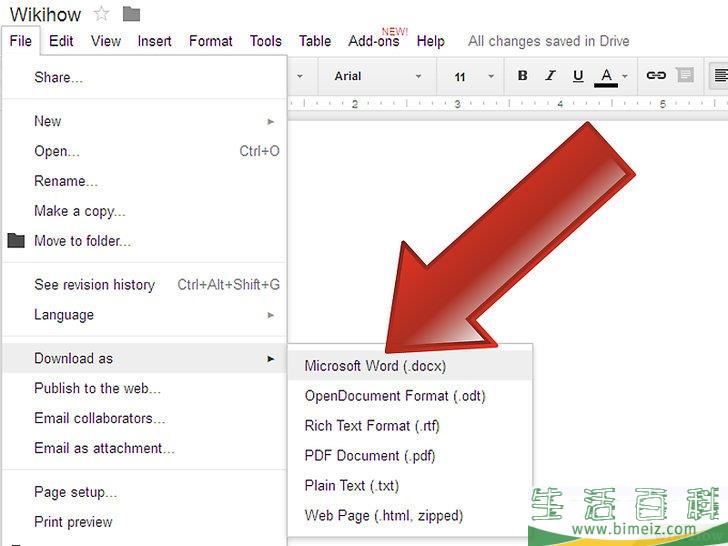Toggle italic formatting
This screenshot has width=728, height=546.
(550, 76)
